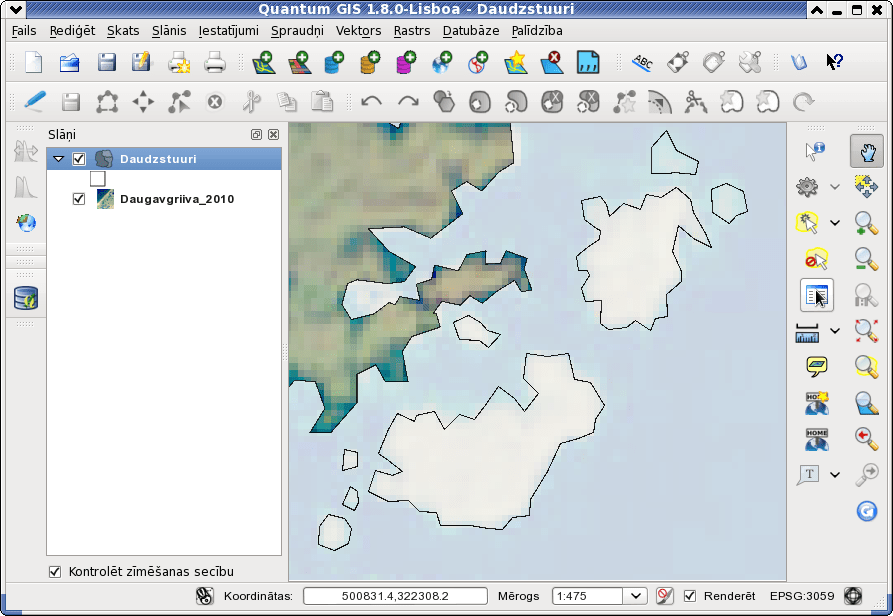The height and width of the screenshot is (616, 893).
Task: Click the Save Project As icon
Action: pos(141,62)
